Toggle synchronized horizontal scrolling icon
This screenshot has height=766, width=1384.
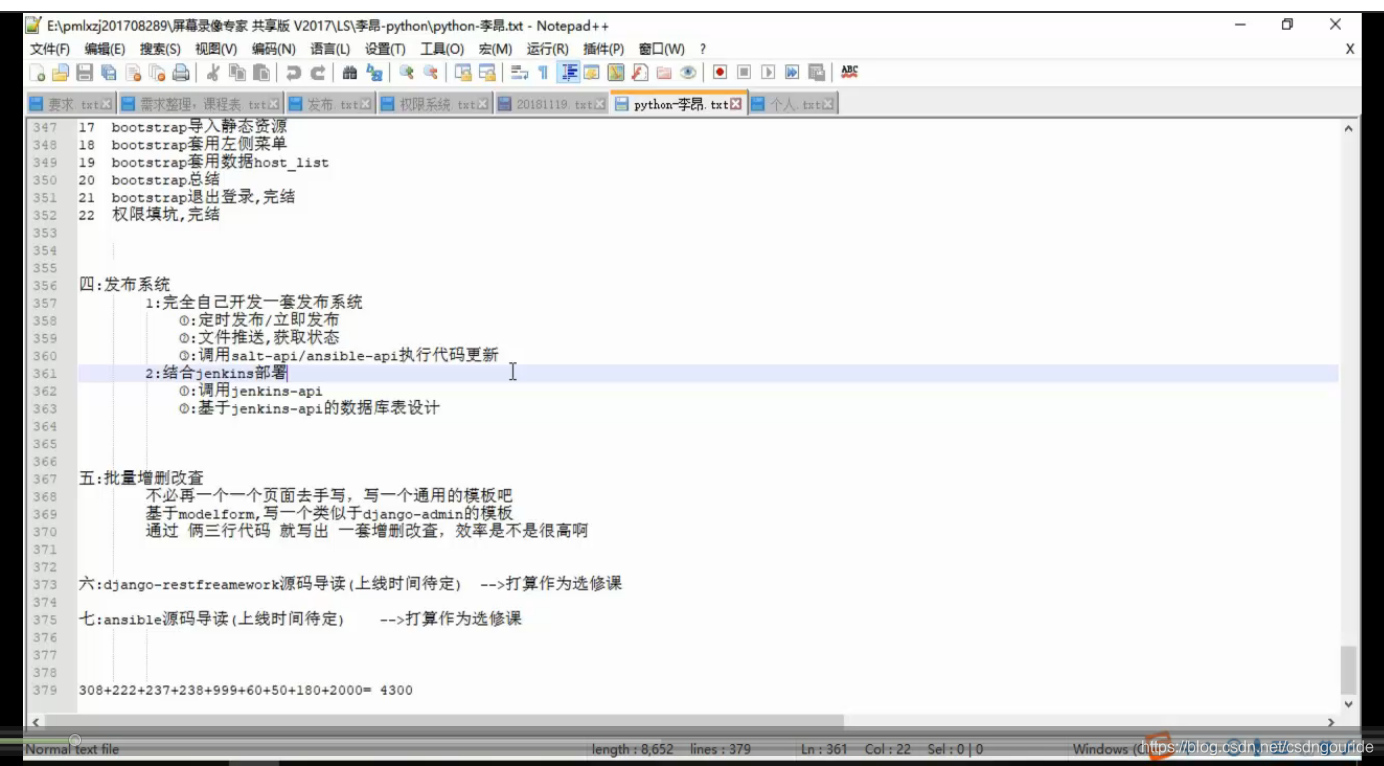(486, 72)
